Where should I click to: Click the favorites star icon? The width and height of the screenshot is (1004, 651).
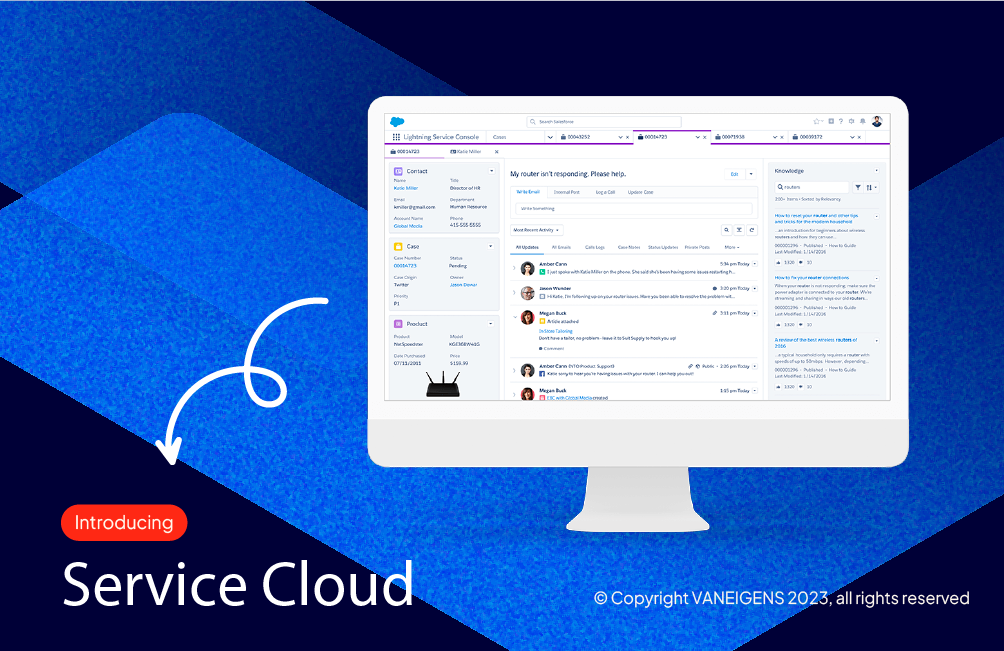tap(816, 121)
